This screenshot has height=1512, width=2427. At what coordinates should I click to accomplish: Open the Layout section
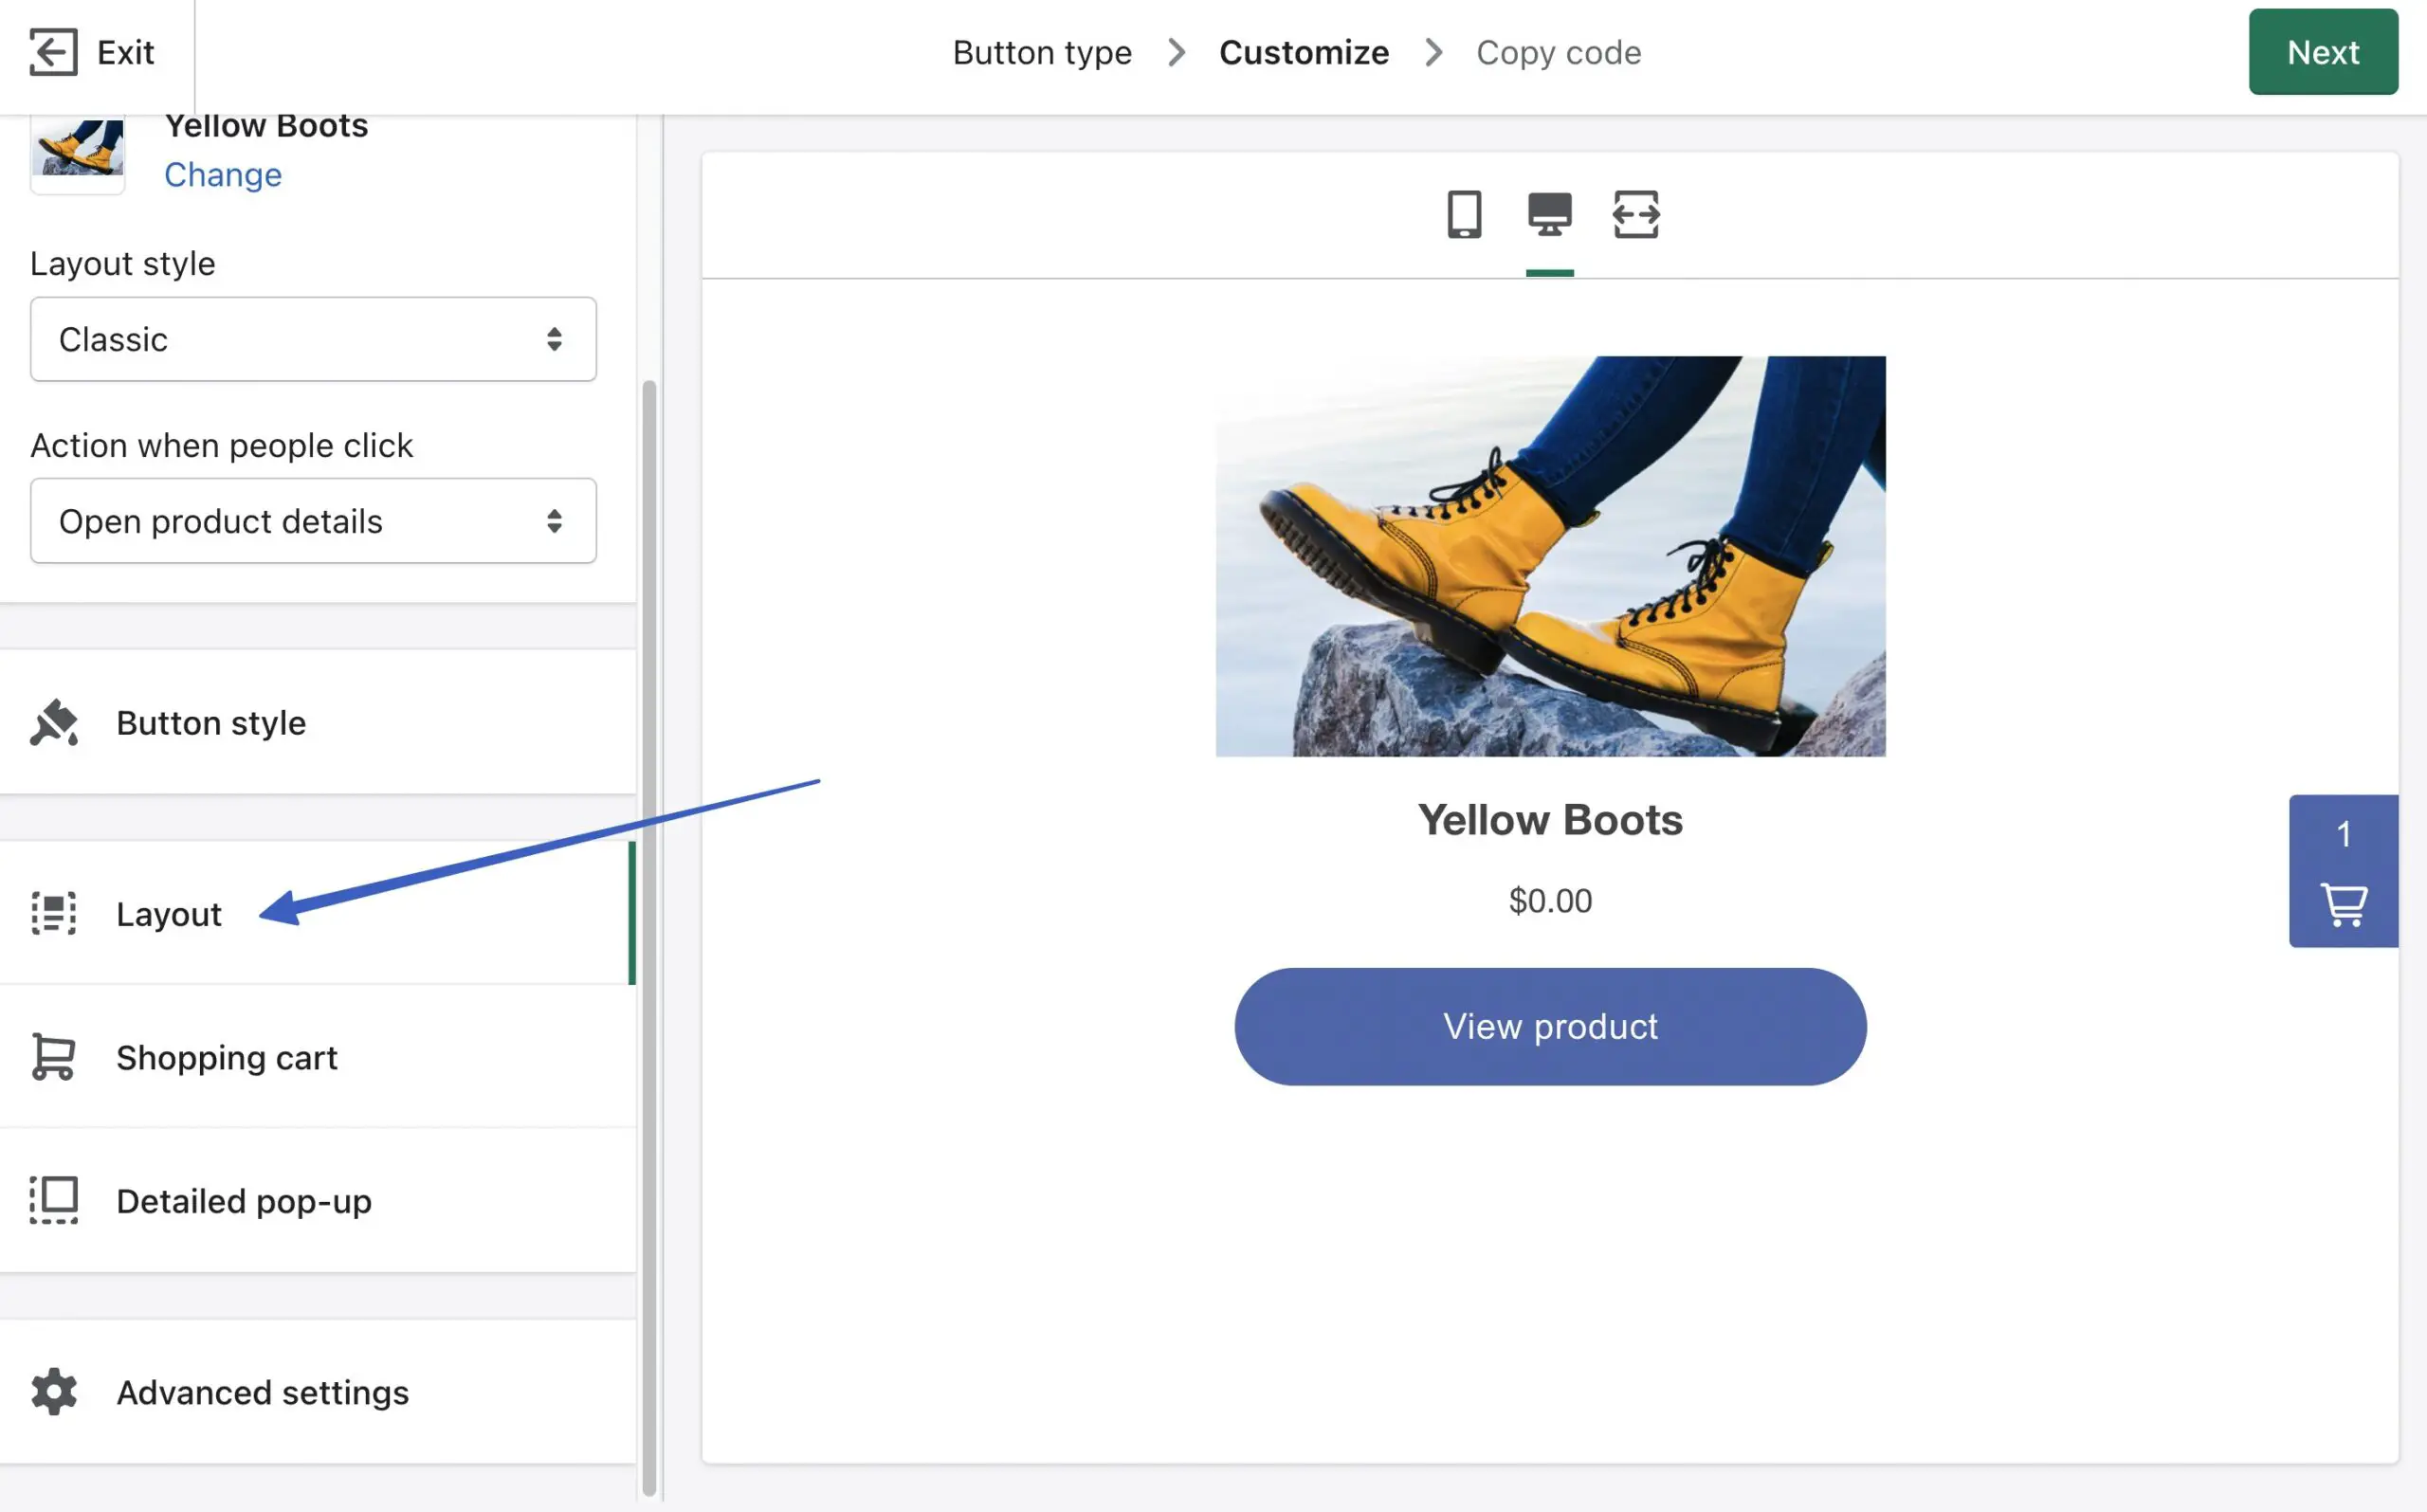pyautogui.click(x=318, y=913)
